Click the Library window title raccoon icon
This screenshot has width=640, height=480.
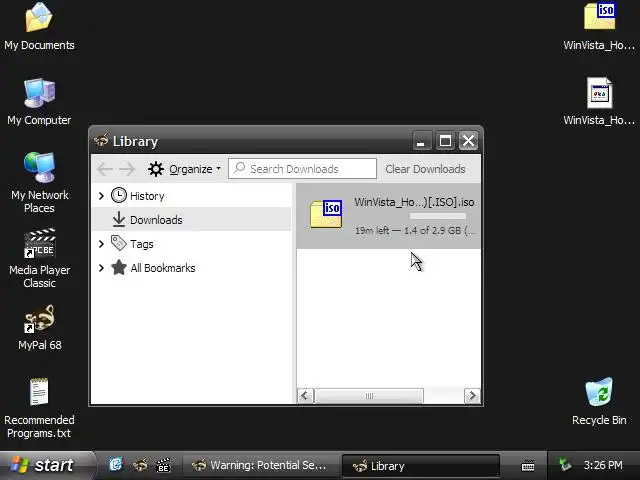(x=101, y=141)
